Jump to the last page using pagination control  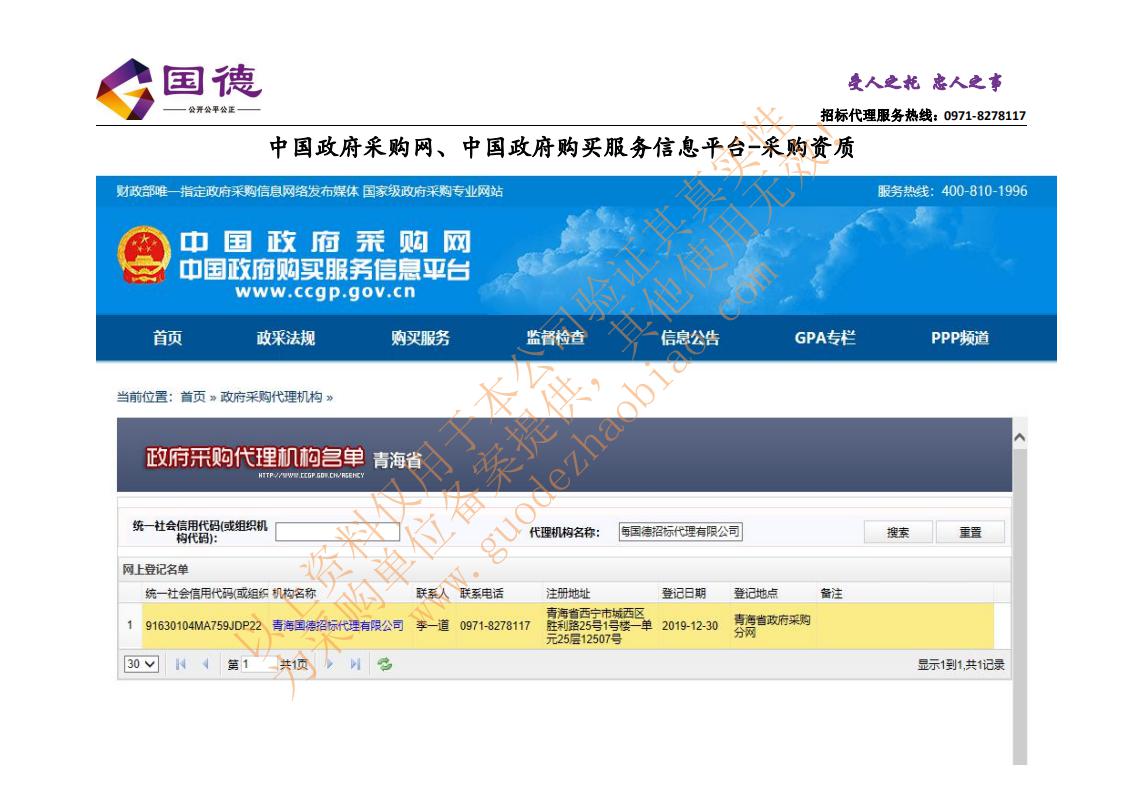click(354, 662)
